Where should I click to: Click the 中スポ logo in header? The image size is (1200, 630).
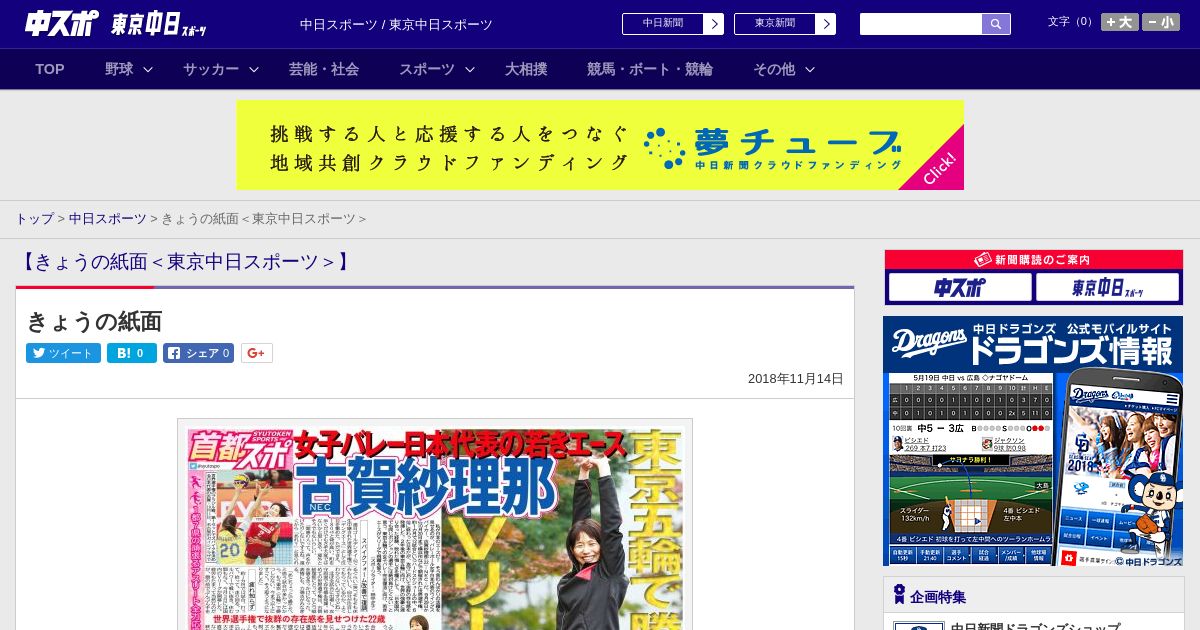[62, 23]
